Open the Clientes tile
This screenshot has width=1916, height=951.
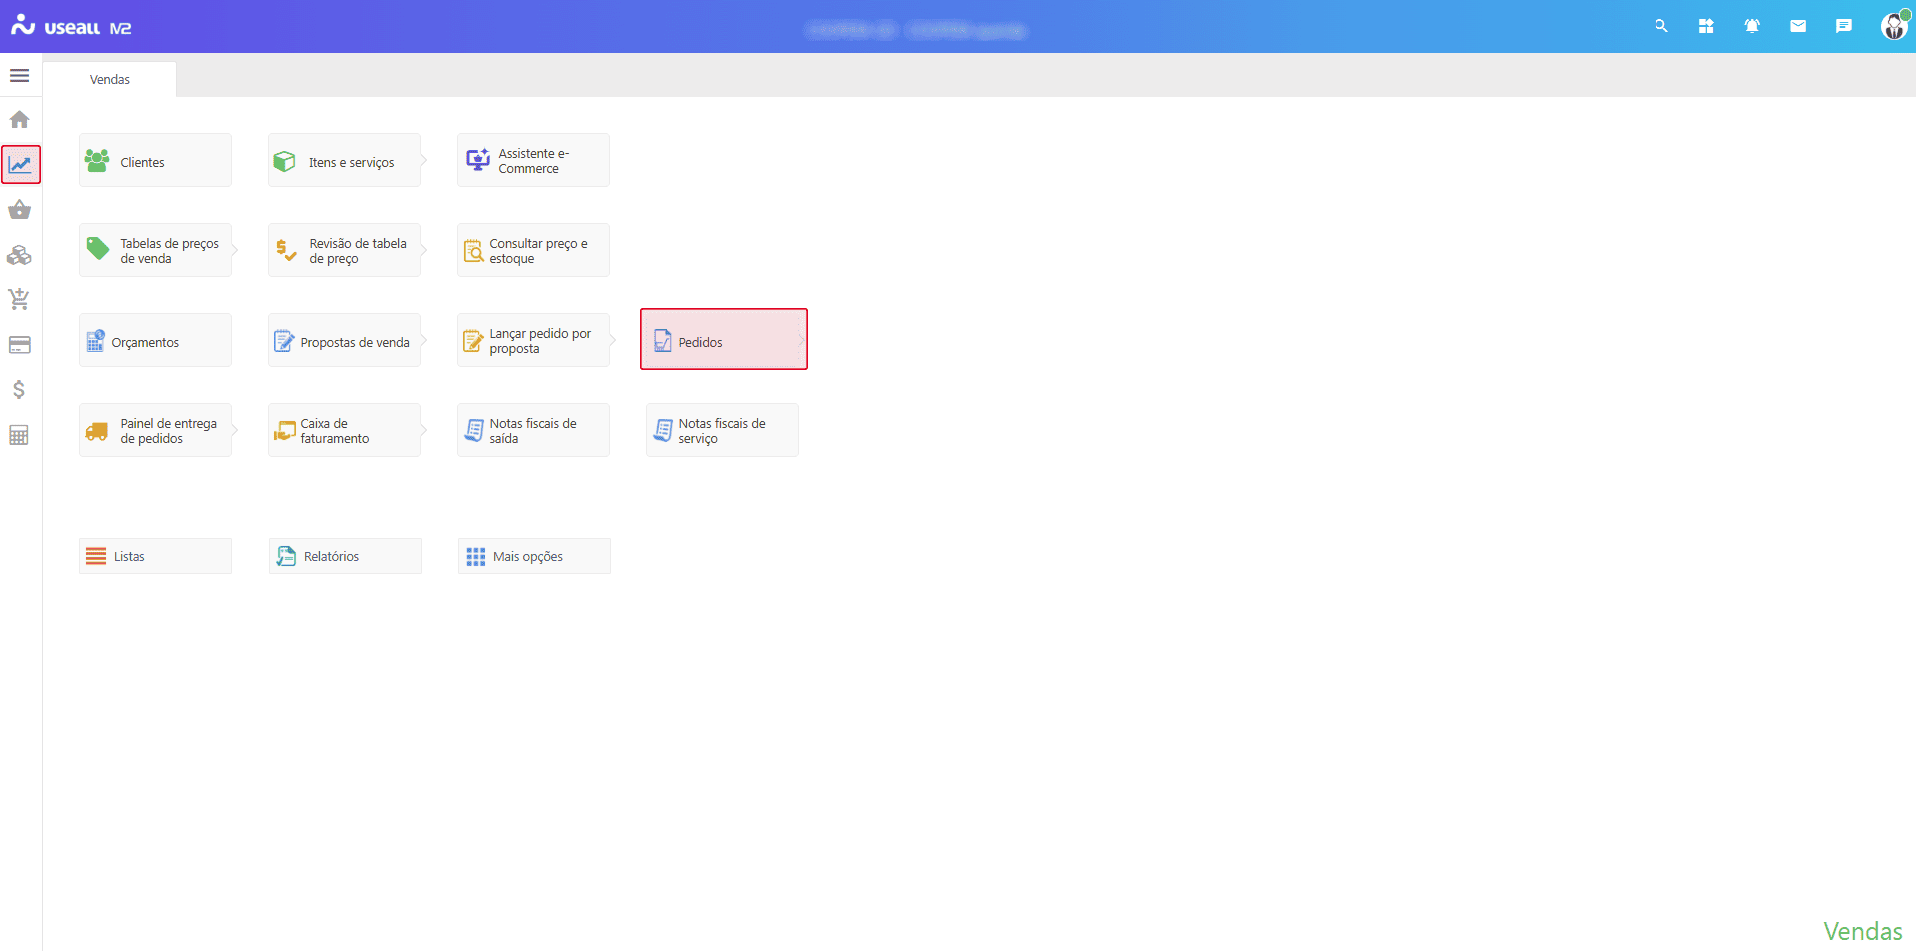155,161
